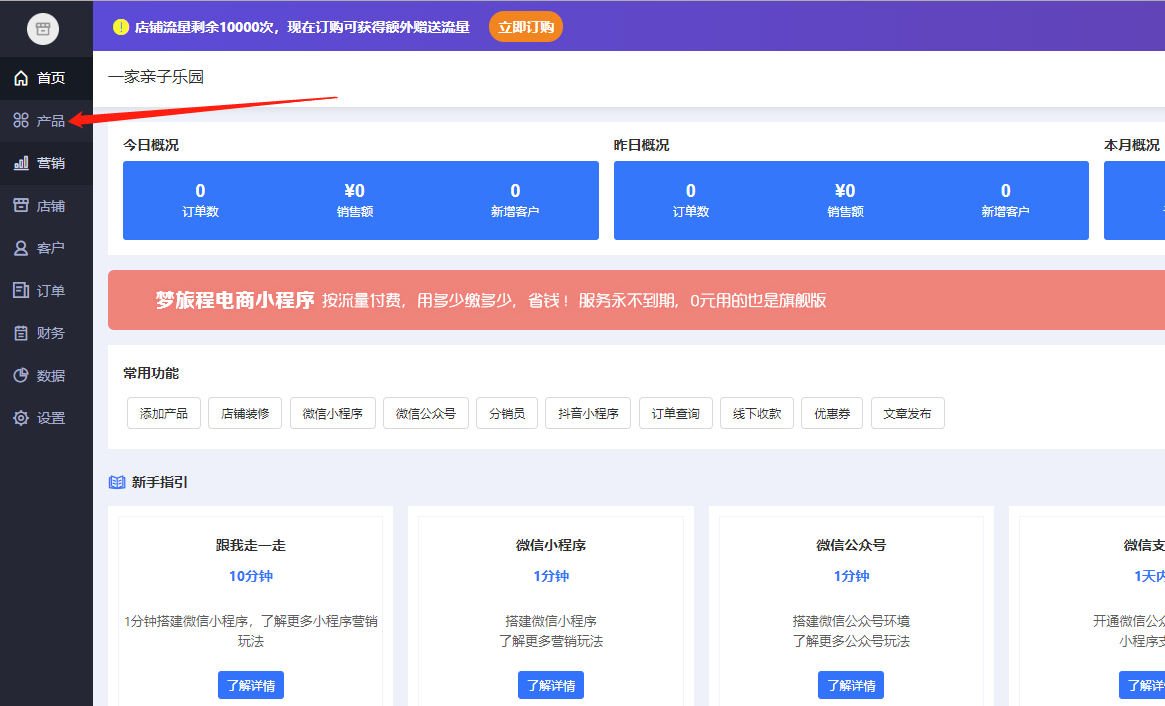Click 了解详情 under 微信公众号 card
Image resolution: width=1165 pixels, height=706 pixels.
[851, 685]
